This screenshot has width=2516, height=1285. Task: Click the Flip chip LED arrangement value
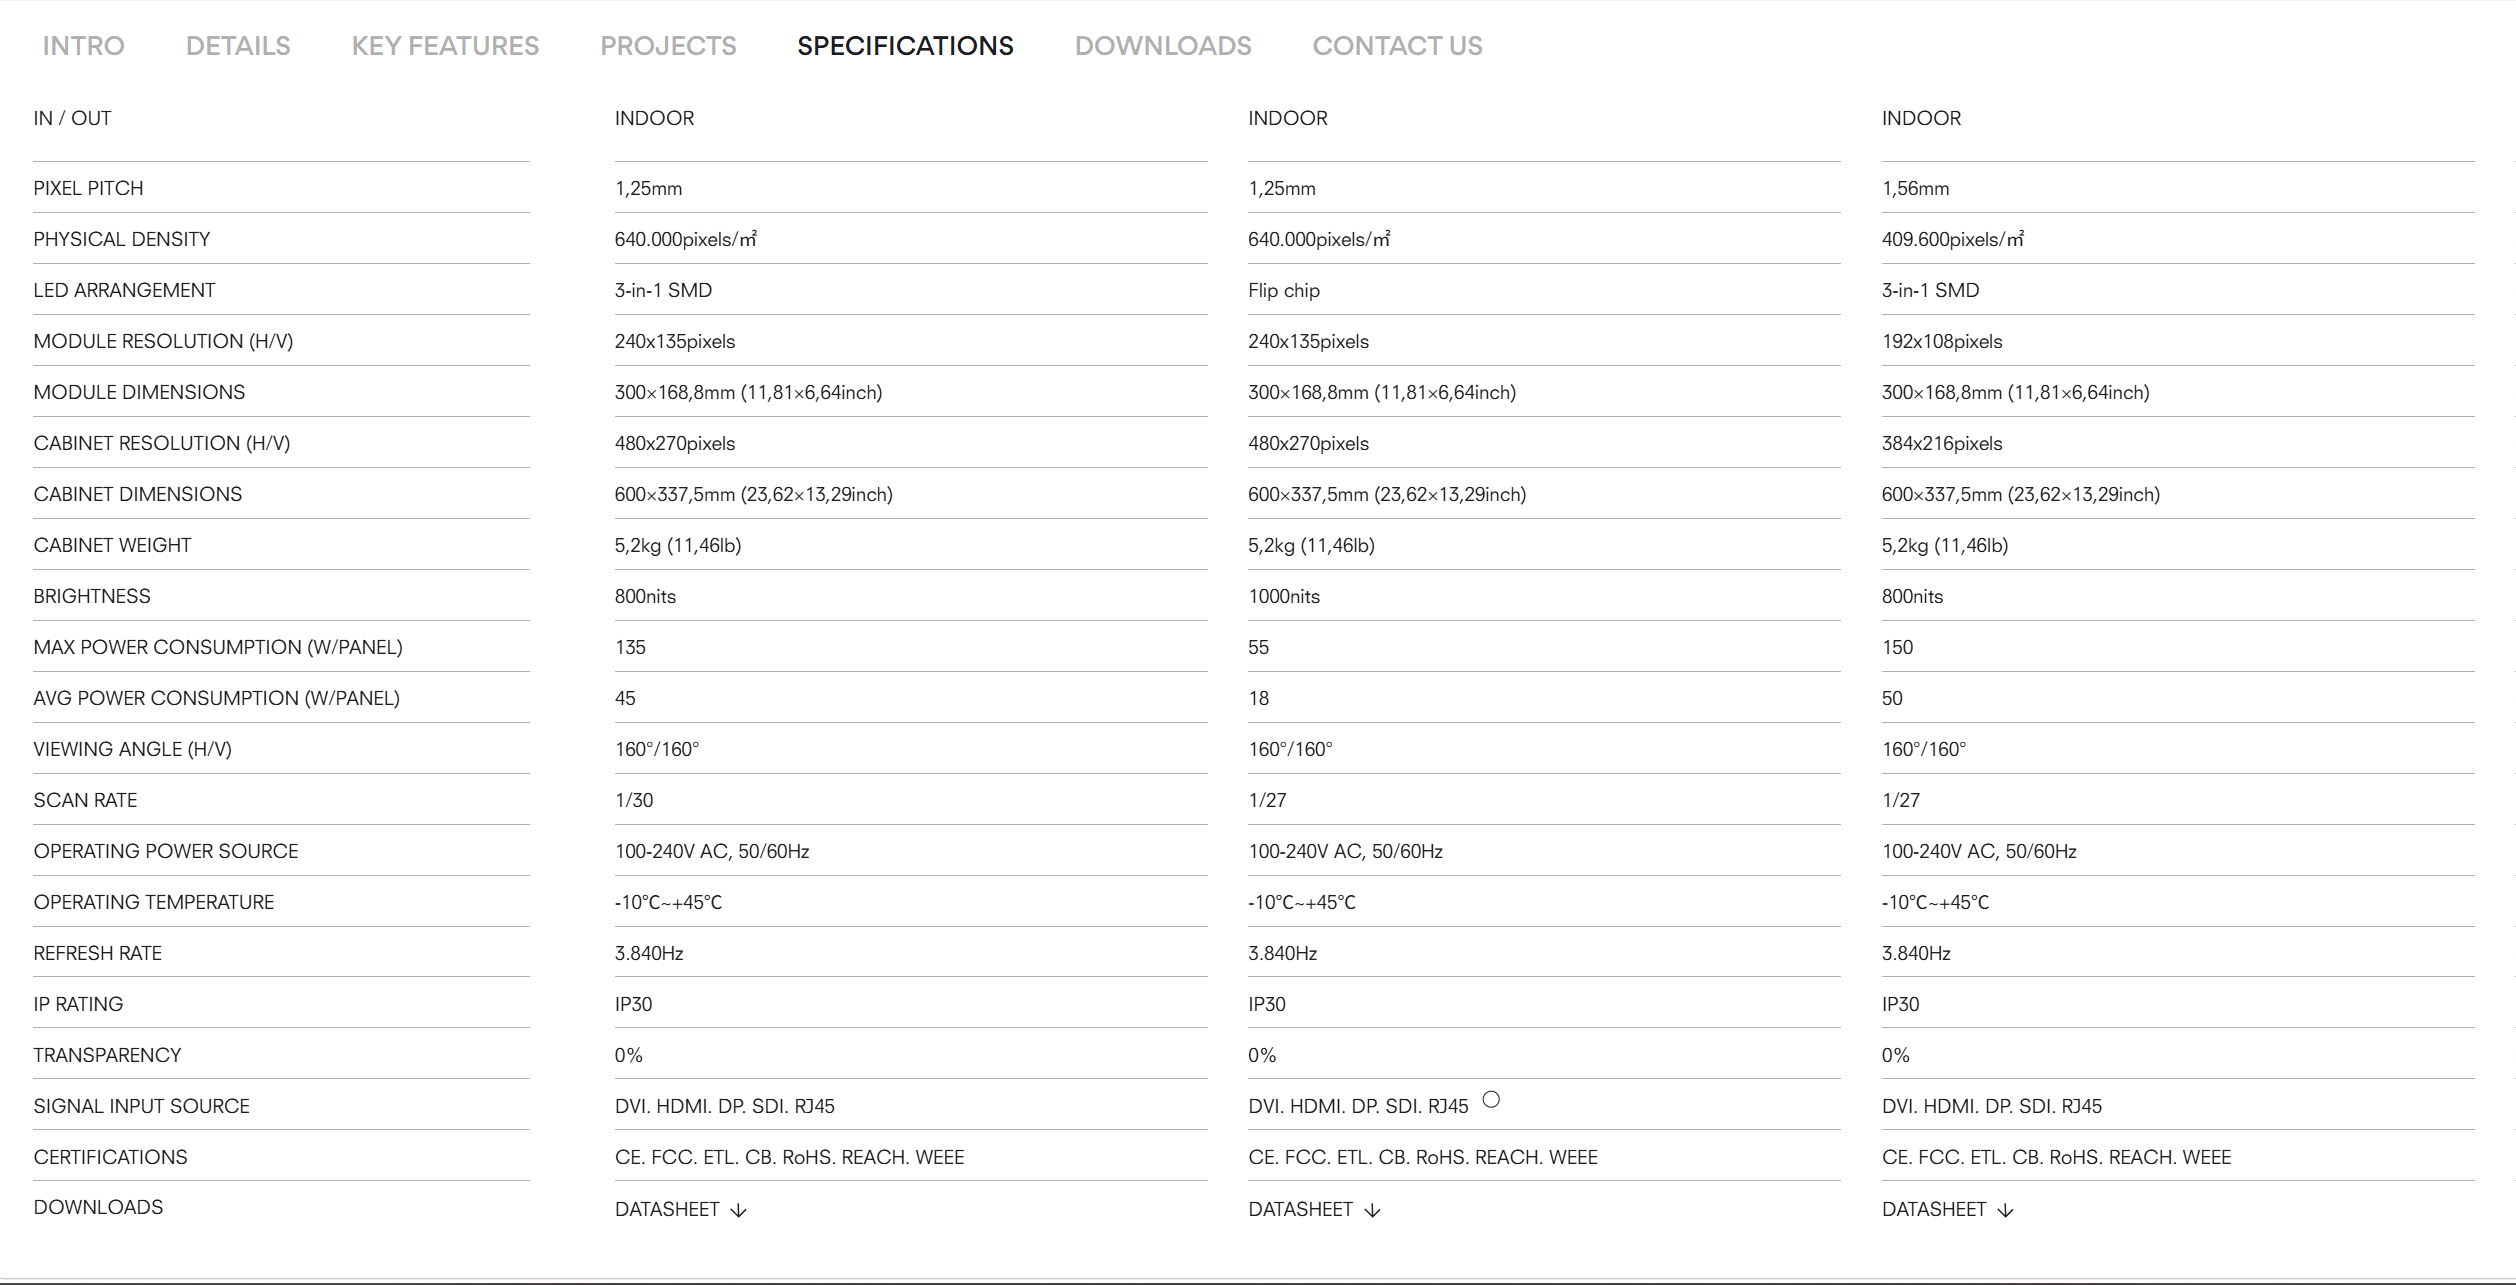1284,290
